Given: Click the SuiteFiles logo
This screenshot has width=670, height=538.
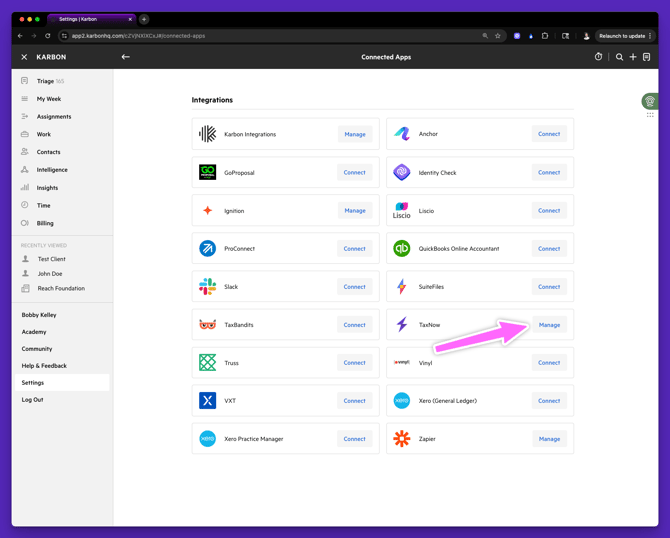Looking at the screenshot, I should pyautogui.click(x=402, y=286).
